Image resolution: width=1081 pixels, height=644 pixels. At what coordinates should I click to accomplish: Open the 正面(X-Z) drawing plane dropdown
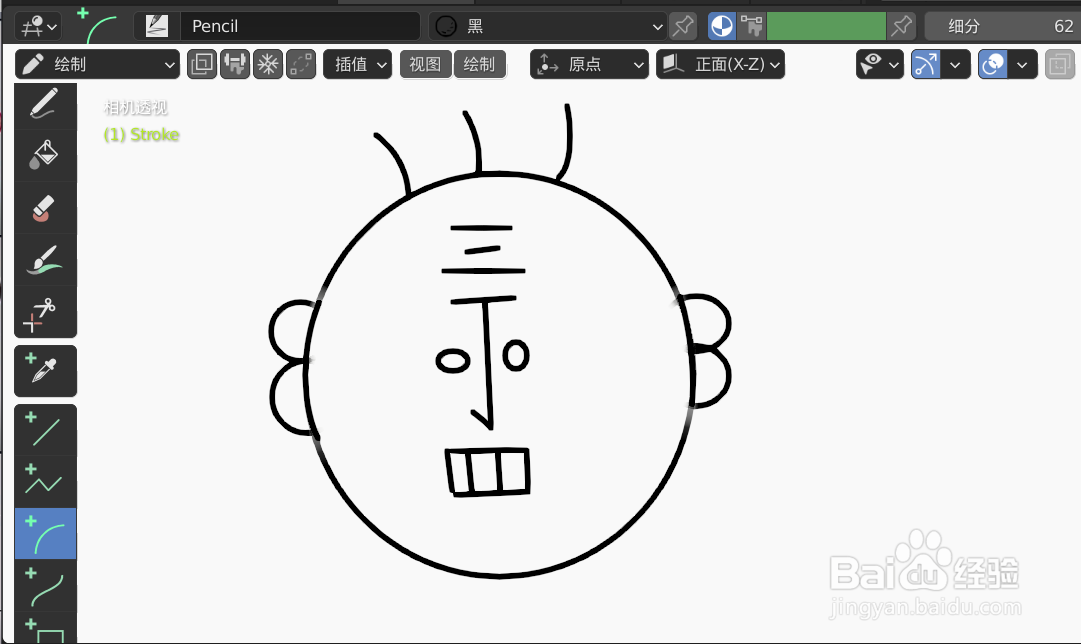coord(720,64)
